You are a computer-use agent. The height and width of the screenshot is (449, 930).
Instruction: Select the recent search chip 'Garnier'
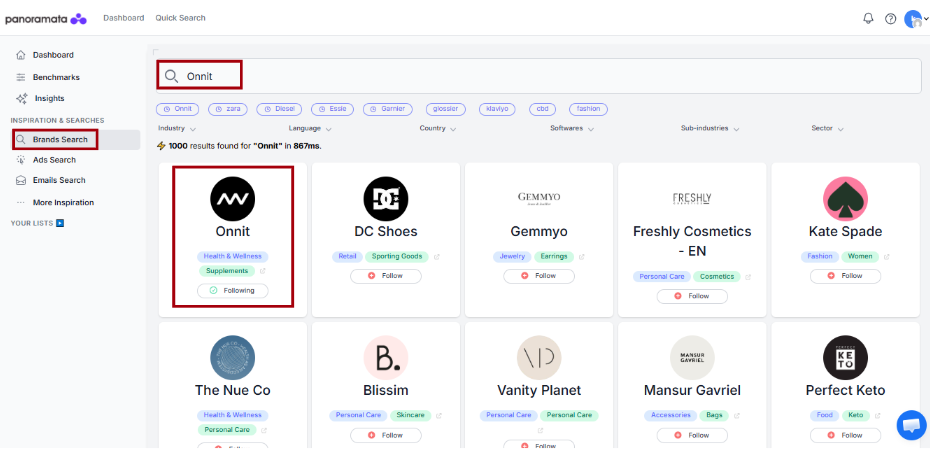point(387,109)
